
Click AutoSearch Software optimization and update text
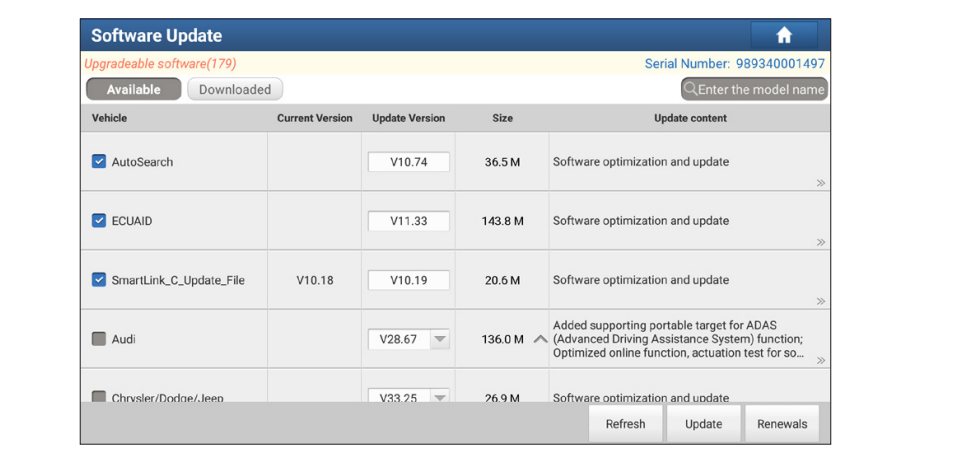click(x=641, y=162)
